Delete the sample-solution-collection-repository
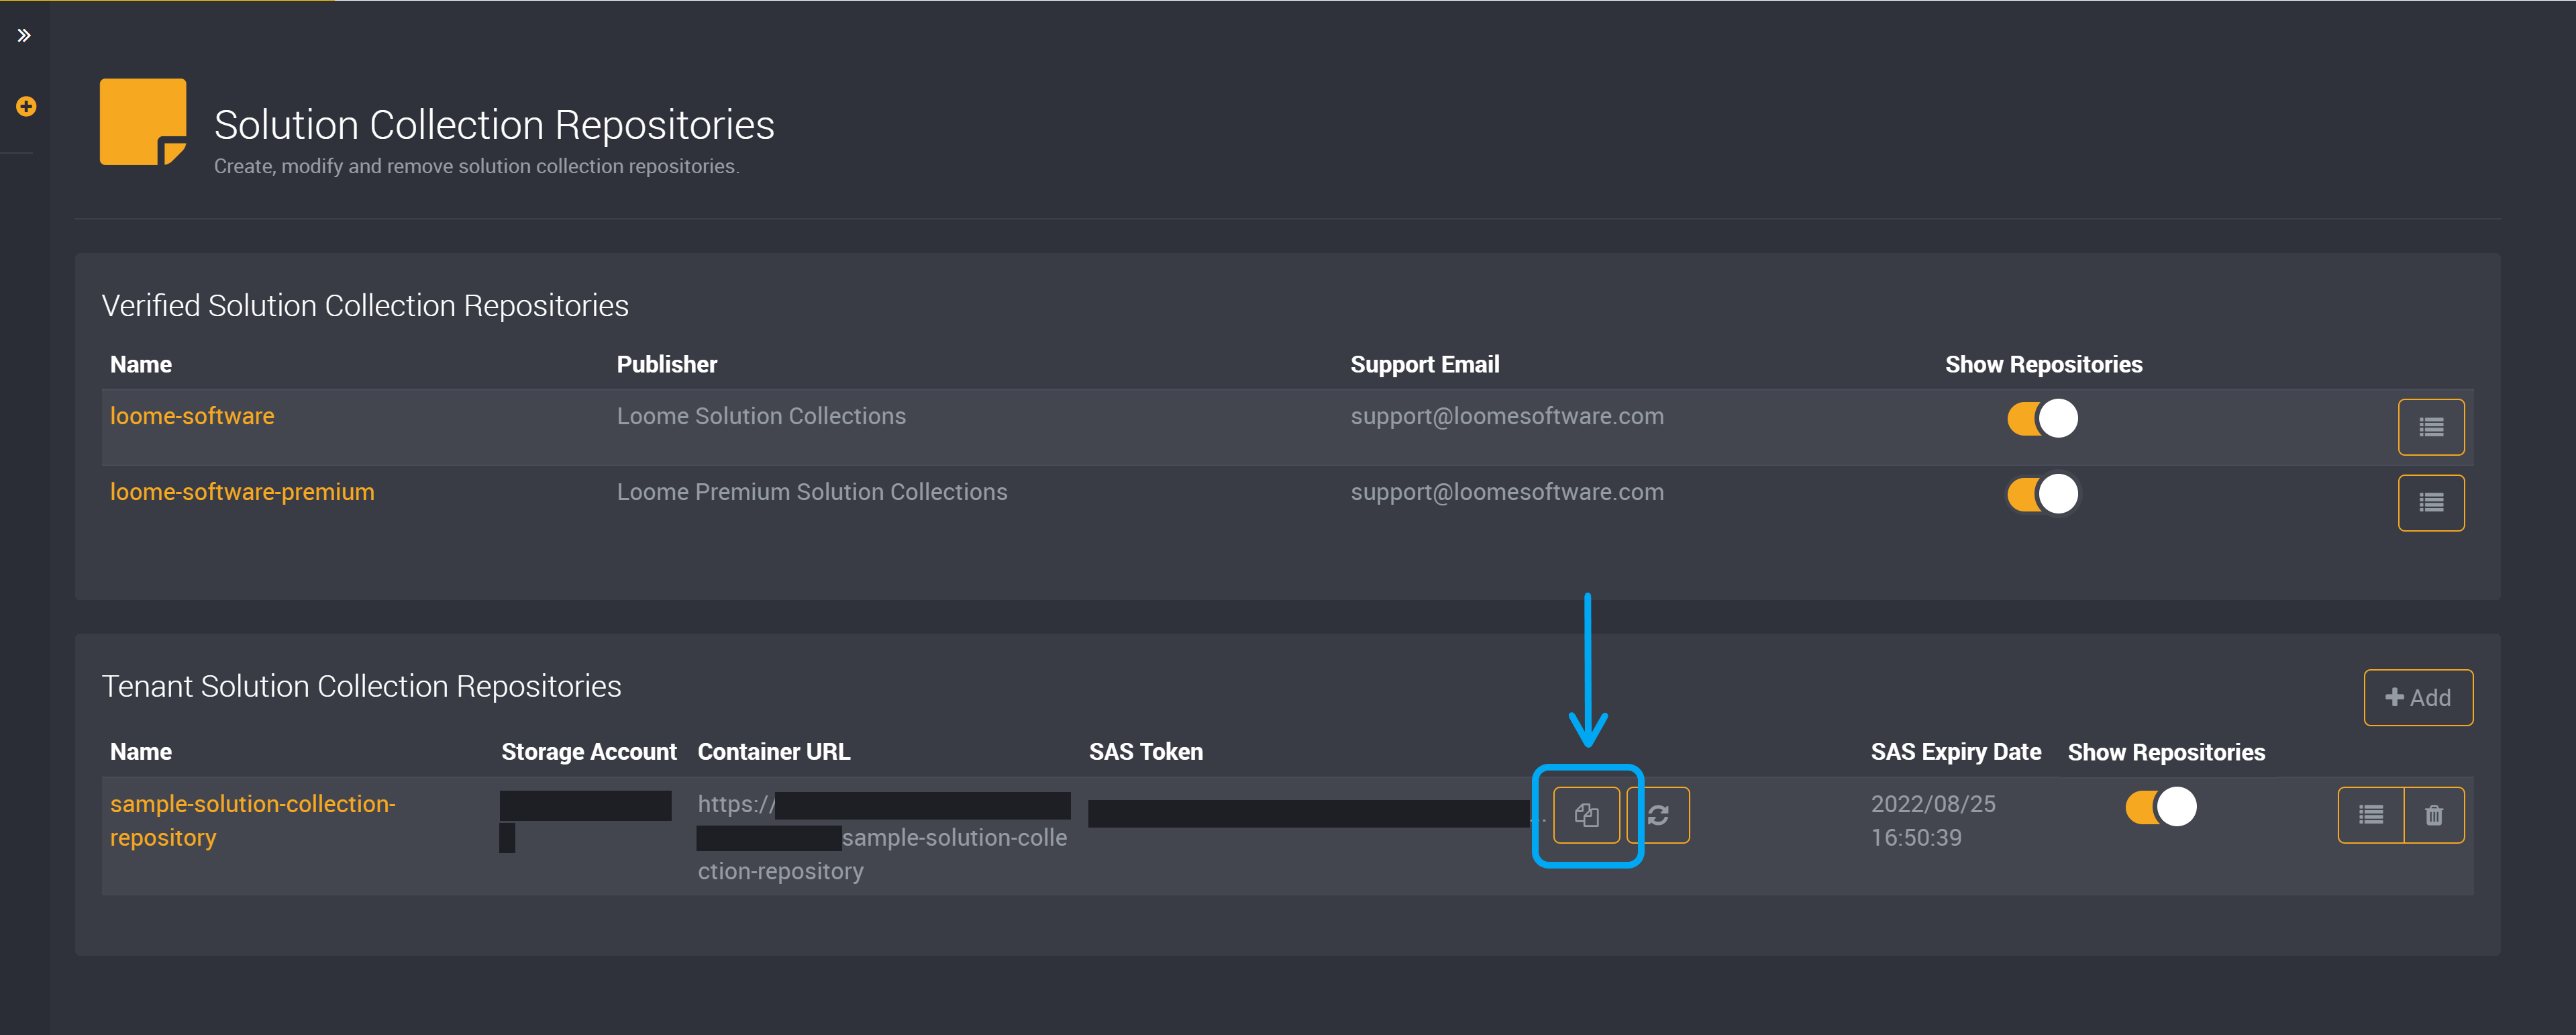Image resolution: width=2576 pixels, height=1035 pixels. click(2434, 815)
